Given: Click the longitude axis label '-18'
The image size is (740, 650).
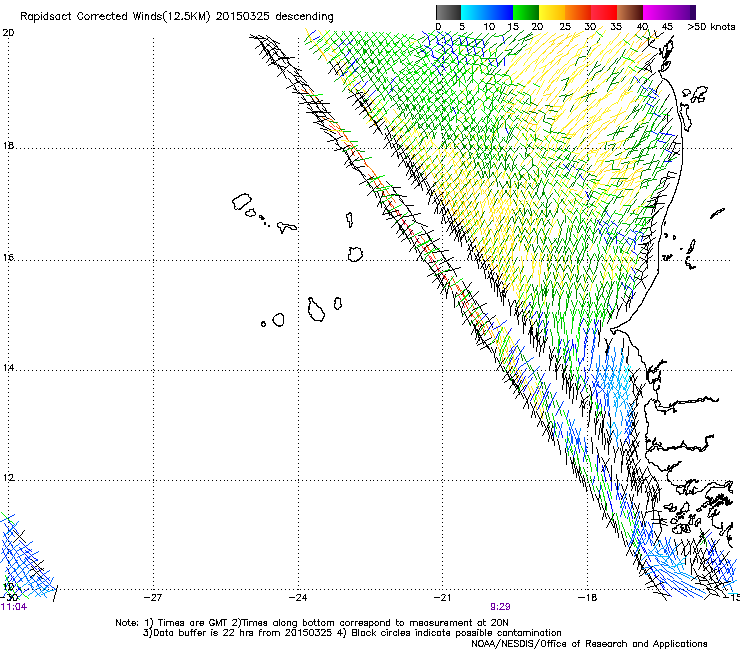Looking at the screenshot, I should coord(588,598).
